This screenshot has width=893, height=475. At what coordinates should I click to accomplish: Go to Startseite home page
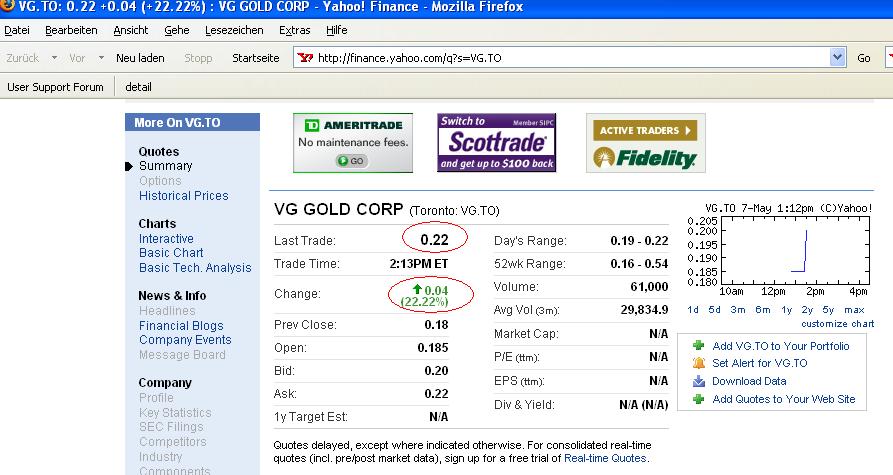[256, 58]
